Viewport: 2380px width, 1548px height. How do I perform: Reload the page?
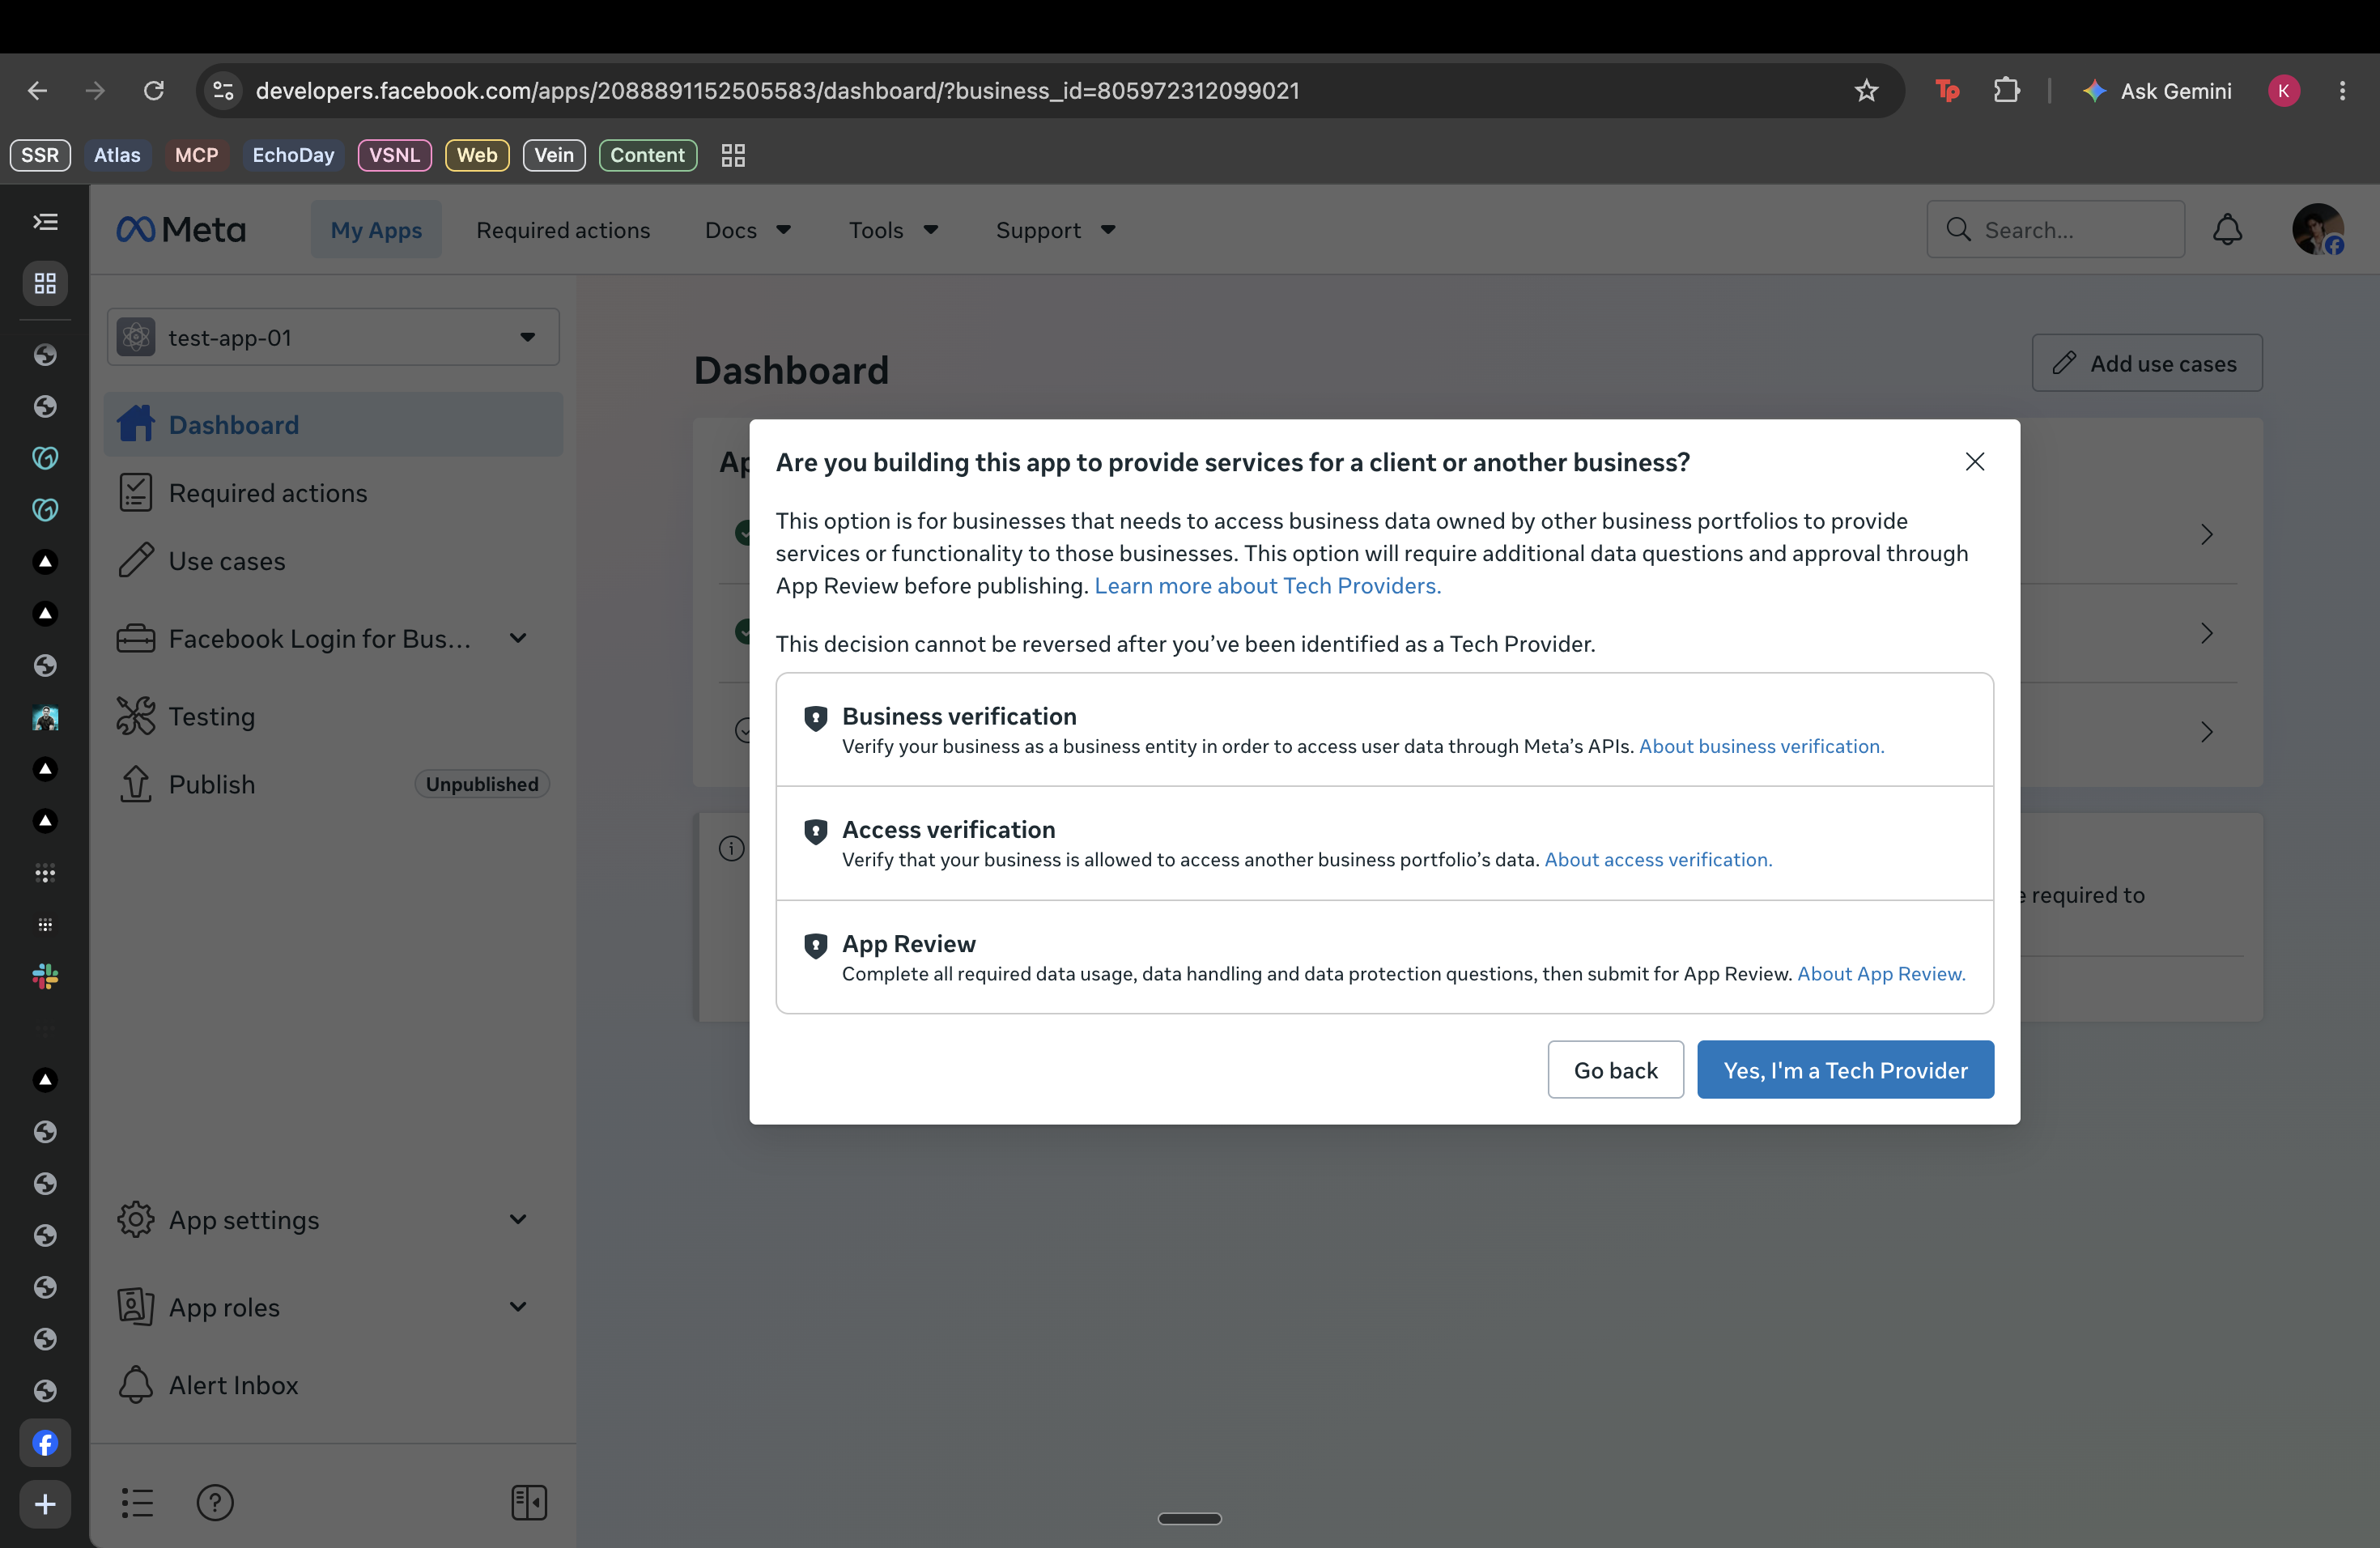[153, 91]
